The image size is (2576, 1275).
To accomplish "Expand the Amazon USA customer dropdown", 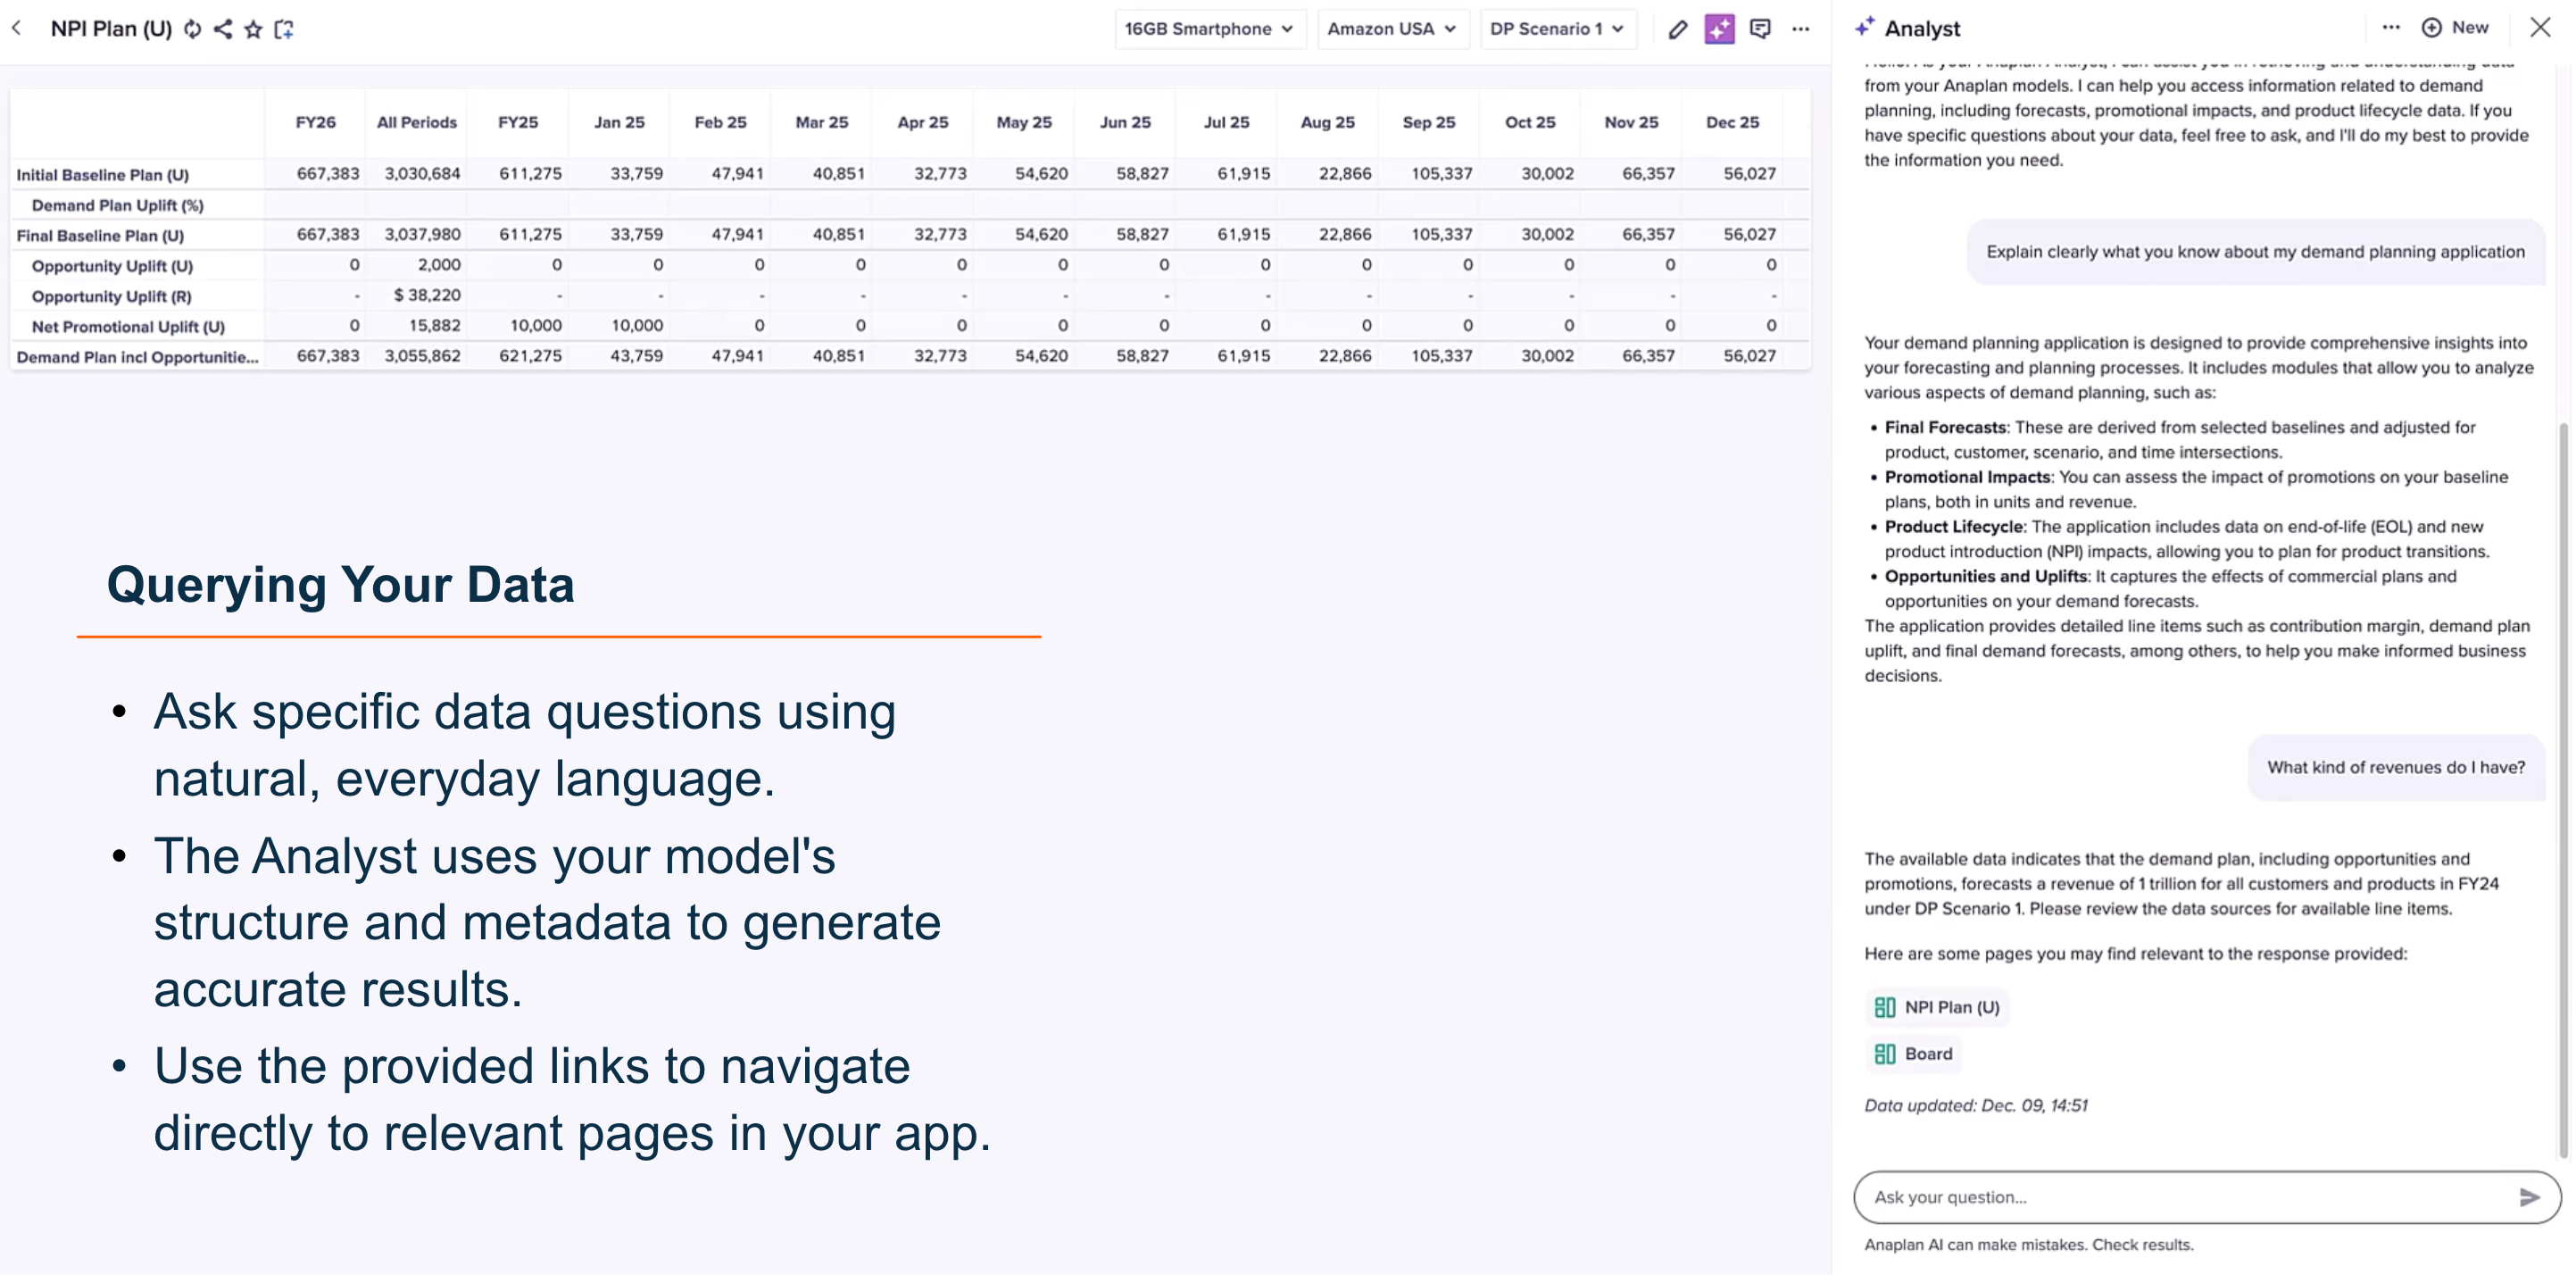I will pyautogui.click(x=1391, y=29).
